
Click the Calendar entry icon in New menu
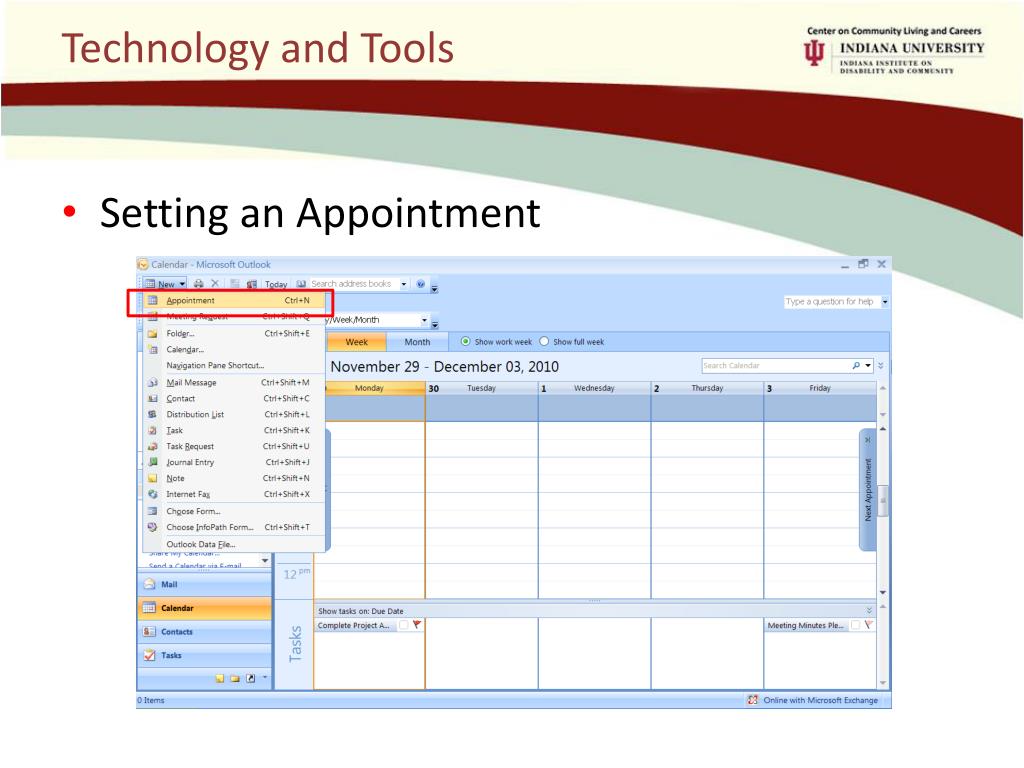(153, 349)
